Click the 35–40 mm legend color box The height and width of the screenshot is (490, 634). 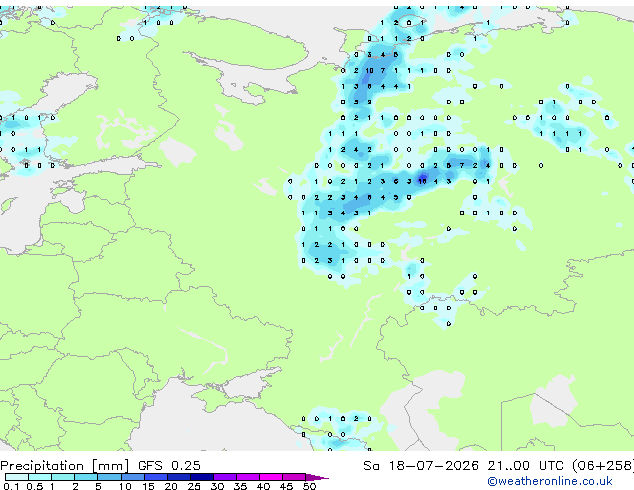click(x=247, y=477)
